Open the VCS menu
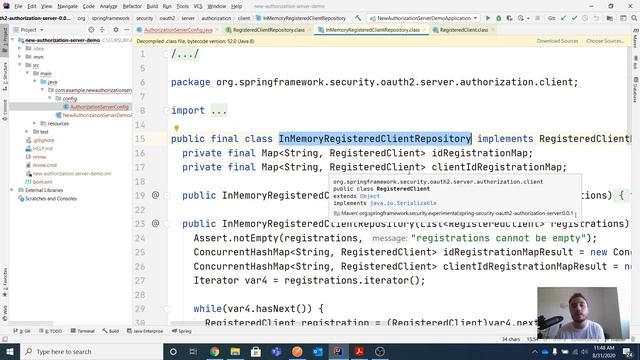 198,6
